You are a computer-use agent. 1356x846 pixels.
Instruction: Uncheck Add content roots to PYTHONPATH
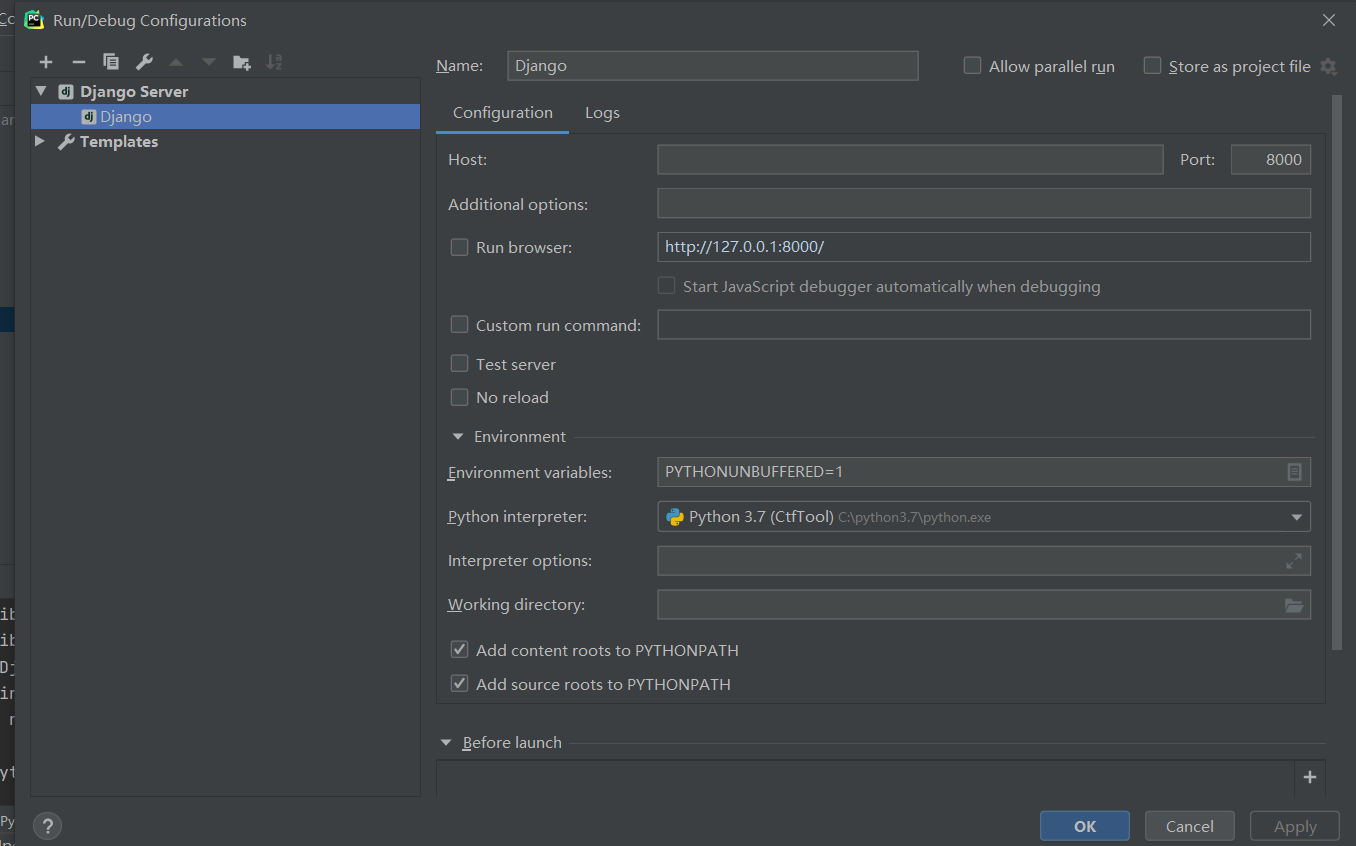coord(459,650)
